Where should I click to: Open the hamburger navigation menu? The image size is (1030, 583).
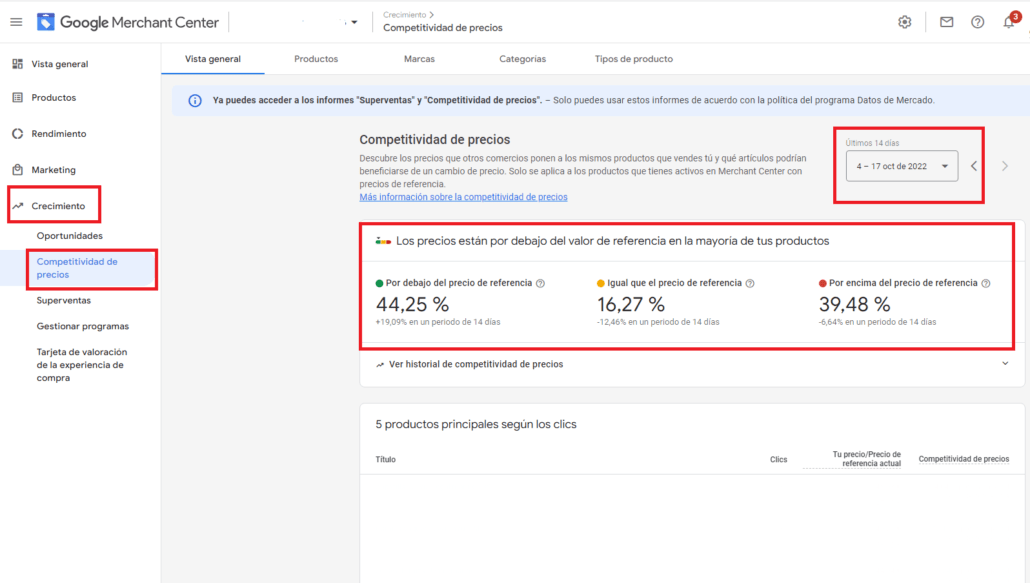[x=16, y=22]
